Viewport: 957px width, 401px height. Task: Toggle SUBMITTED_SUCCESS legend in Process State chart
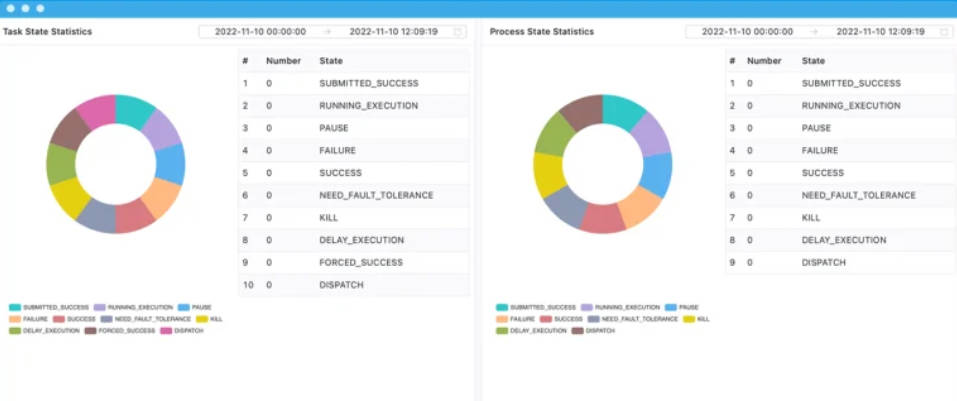point(536,308)
